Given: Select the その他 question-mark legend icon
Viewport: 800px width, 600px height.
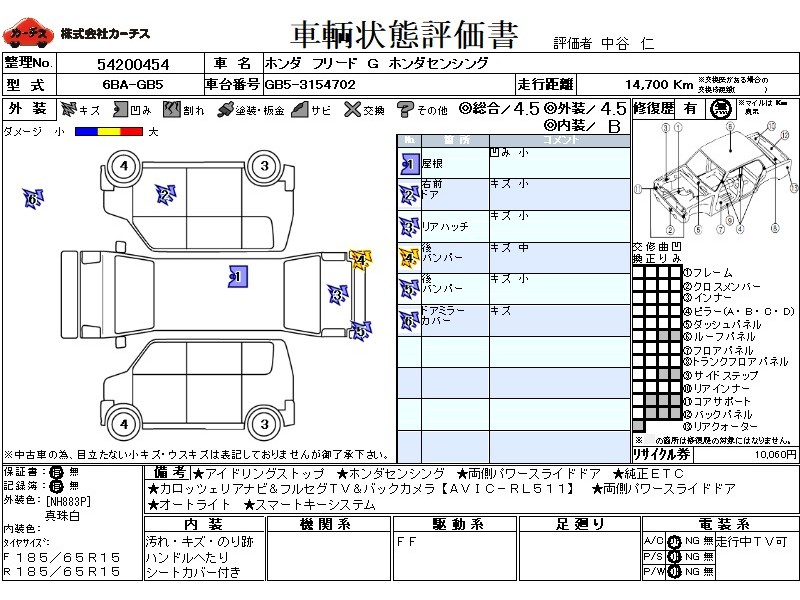Looking at the screenshot, I should pyautogui.click(x=405, y=109).
